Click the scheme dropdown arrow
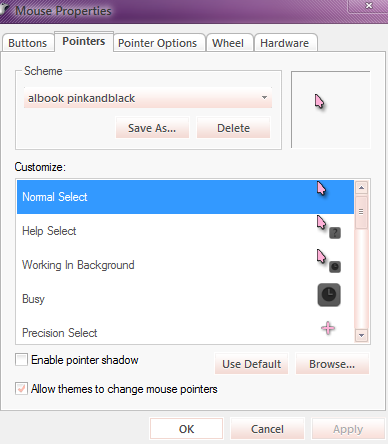 tap(264, 98)
